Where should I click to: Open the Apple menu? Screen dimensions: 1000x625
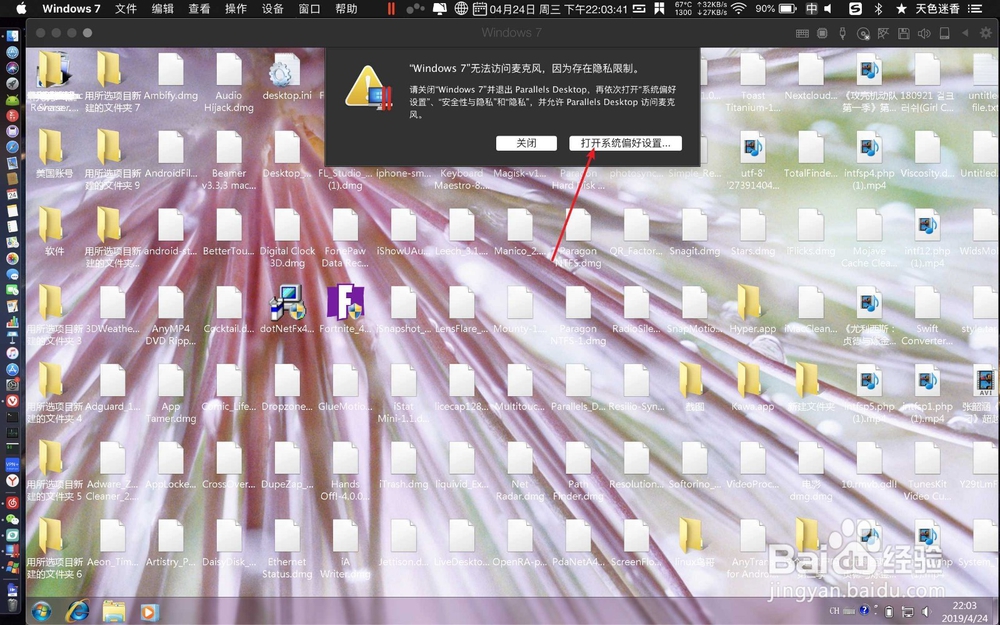21,9
